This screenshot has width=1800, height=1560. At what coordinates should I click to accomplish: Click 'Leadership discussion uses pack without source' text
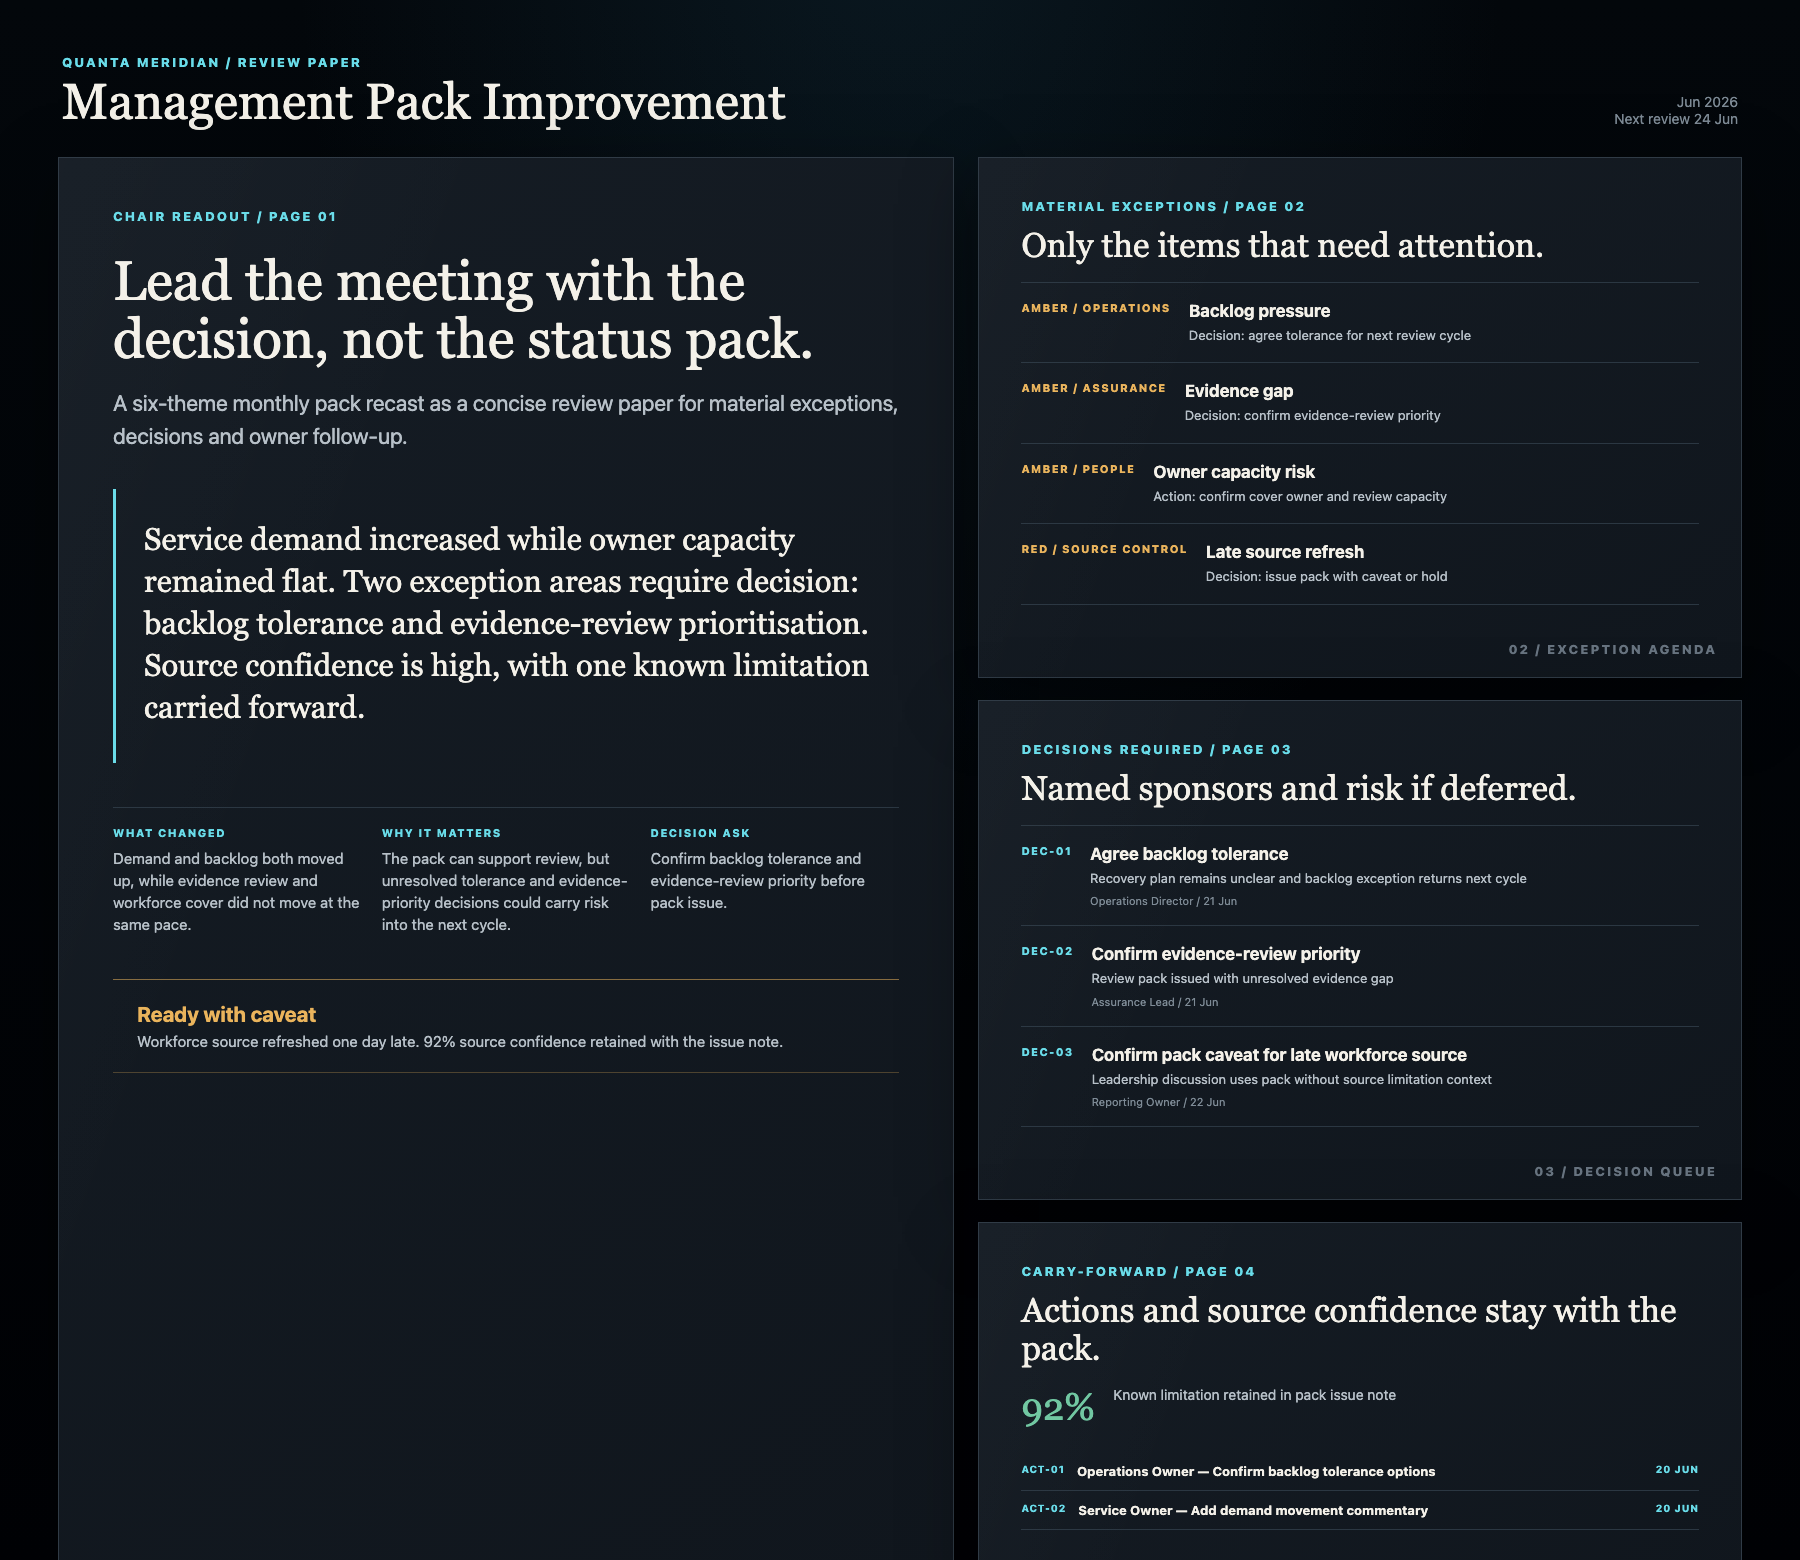click(x=1292, y=1080)
